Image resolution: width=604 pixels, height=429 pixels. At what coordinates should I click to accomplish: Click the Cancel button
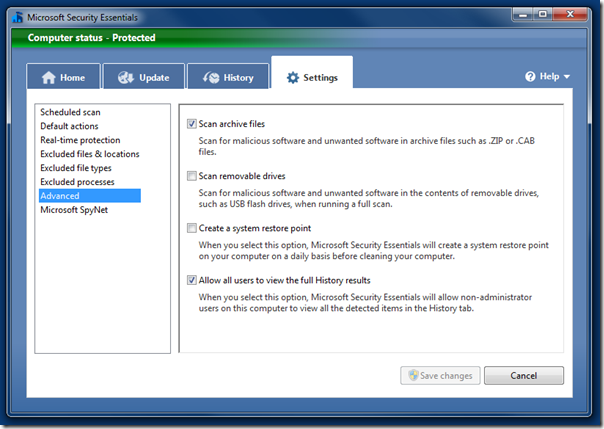[x=524, y=375]
